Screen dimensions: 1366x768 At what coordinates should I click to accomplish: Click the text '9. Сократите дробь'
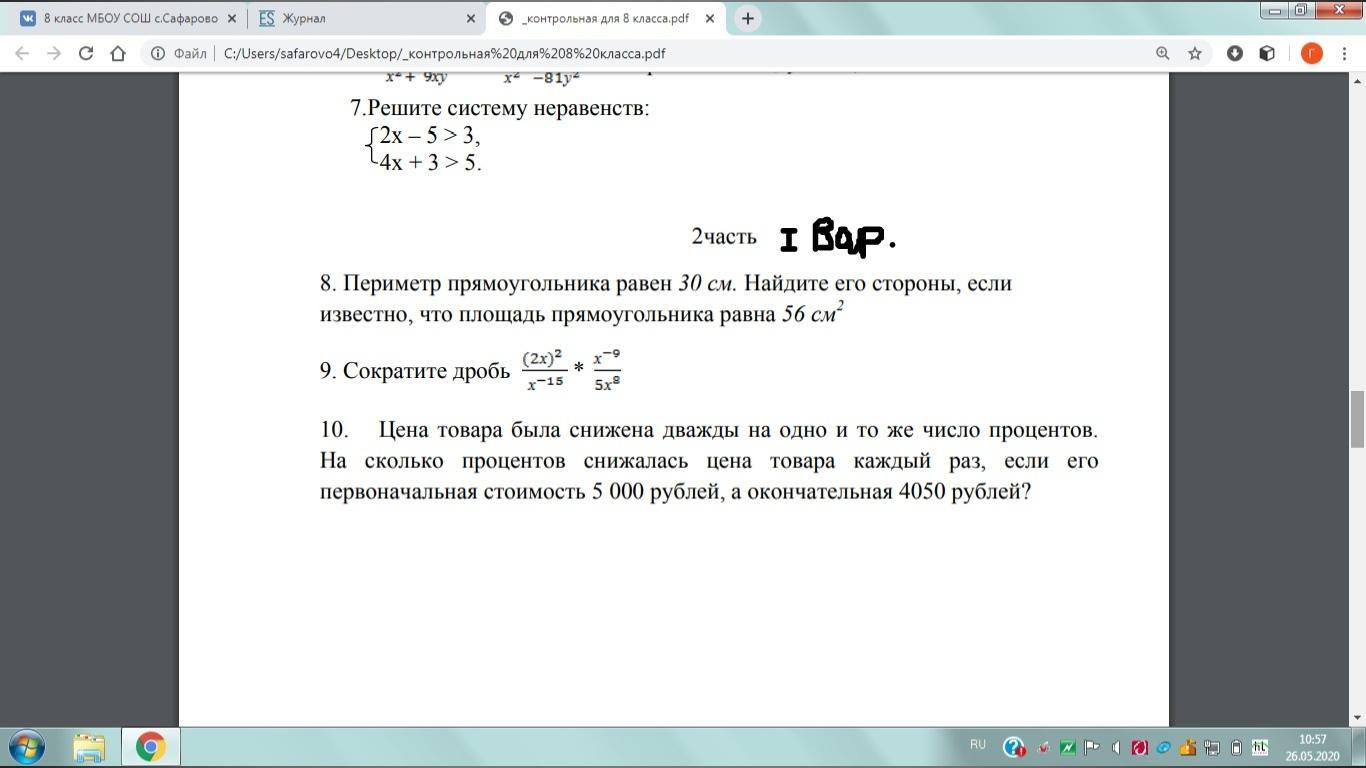pos(415,371)
